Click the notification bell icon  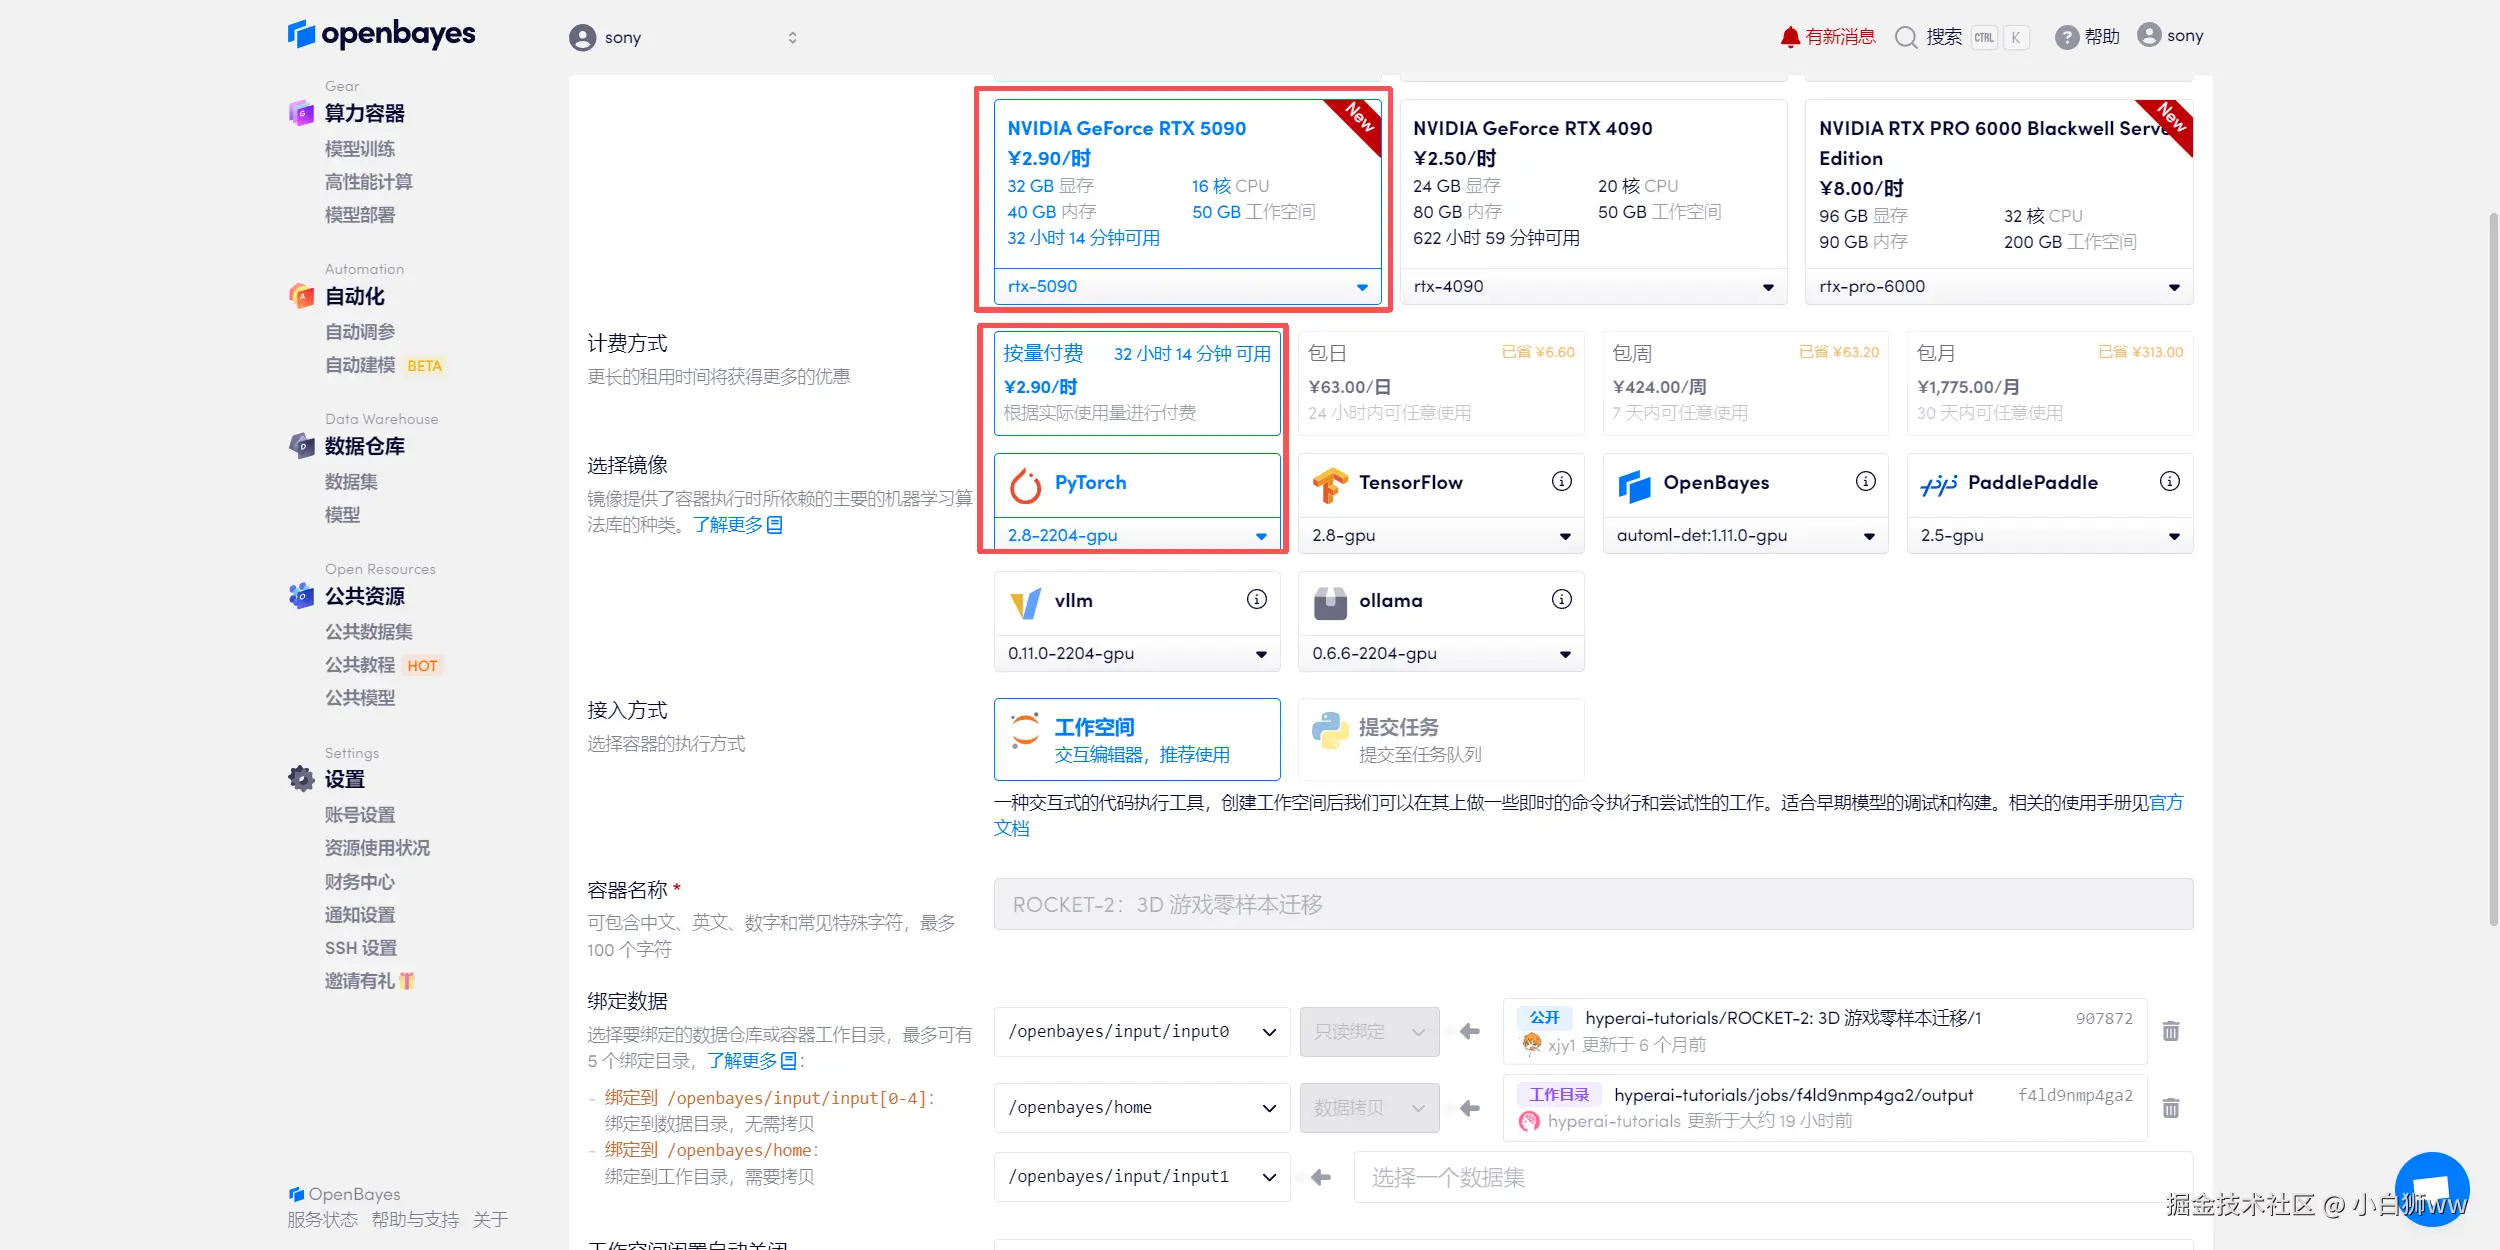1789,37
